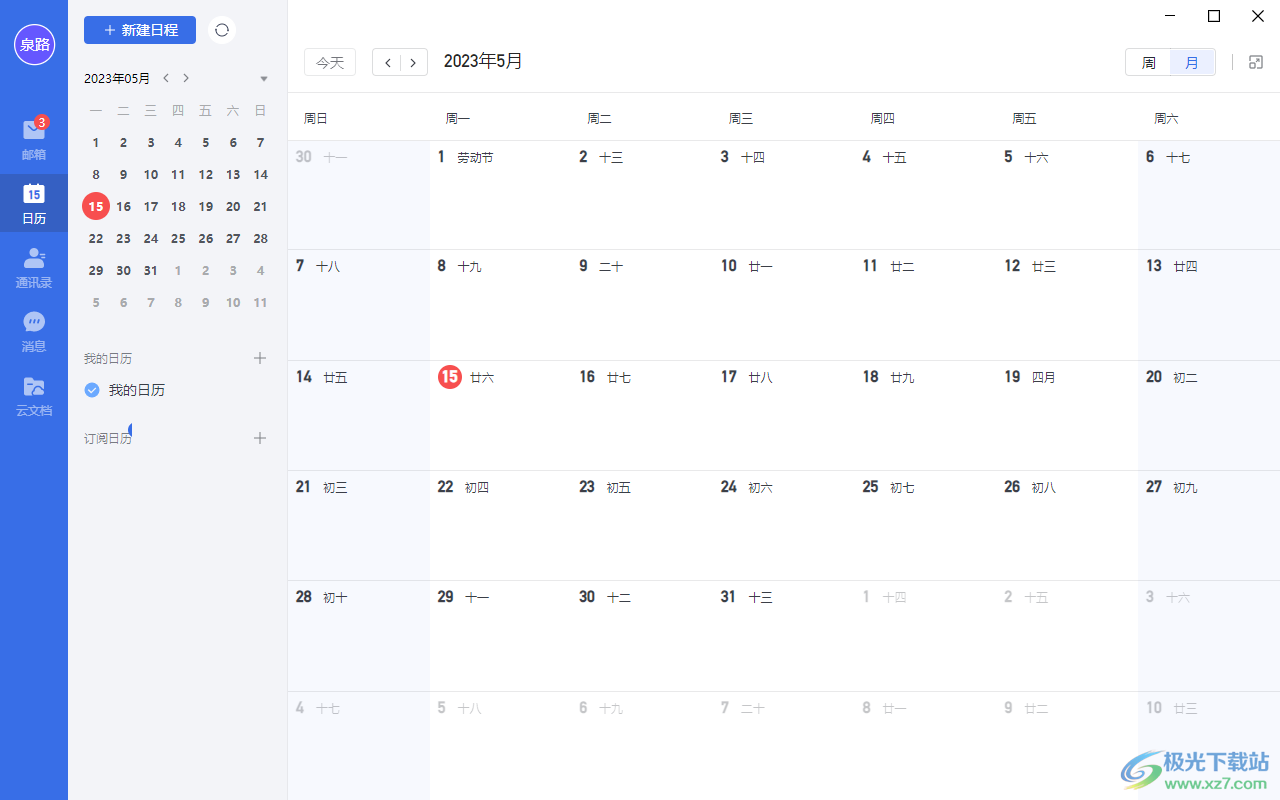Click the sync refresh icon

pyautogui.click(x=222, y=30)
